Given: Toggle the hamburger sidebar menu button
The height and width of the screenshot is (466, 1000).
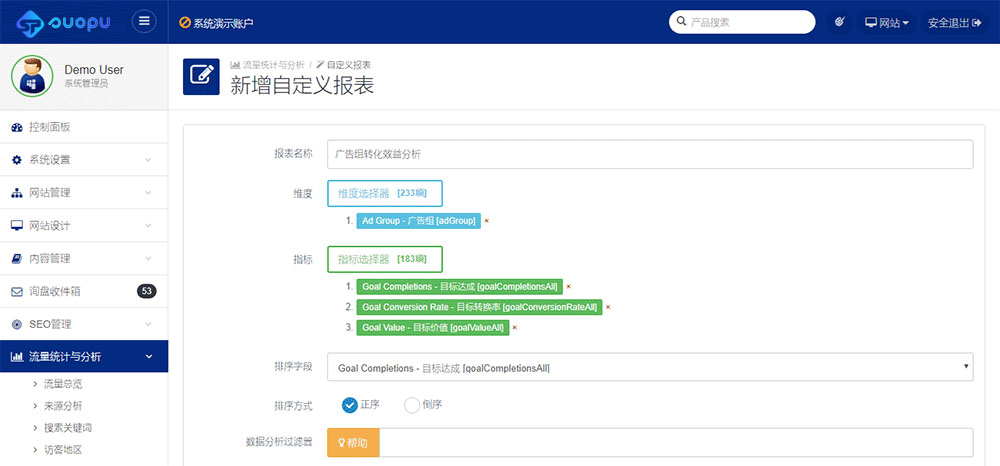Looking at the screenshot, I should coord(145,21).
